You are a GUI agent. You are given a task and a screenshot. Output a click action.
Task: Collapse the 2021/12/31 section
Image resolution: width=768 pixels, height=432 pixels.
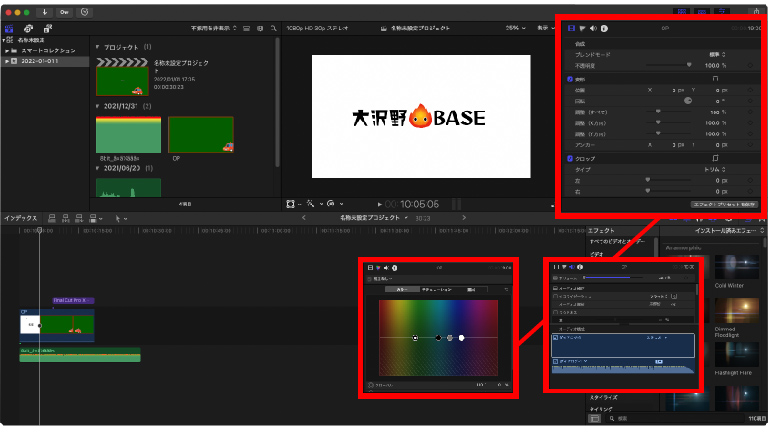(97, 106)
